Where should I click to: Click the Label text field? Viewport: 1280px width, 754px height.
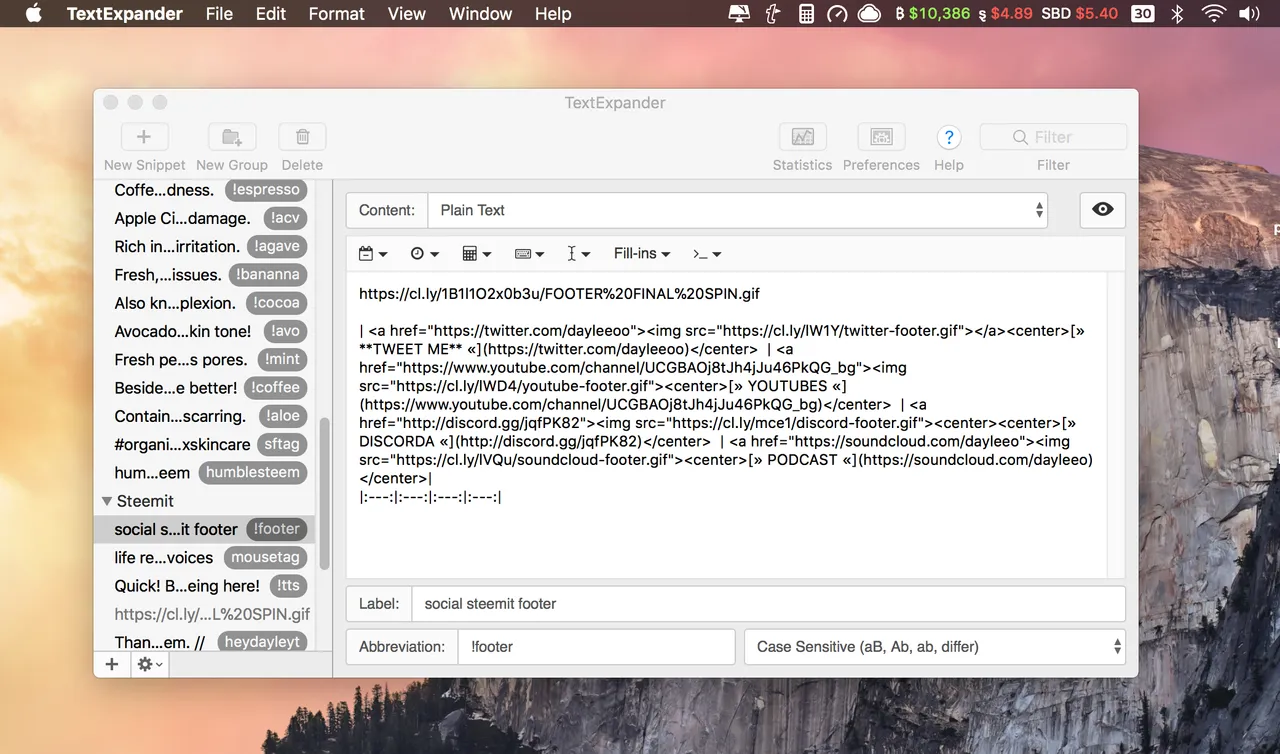pos(768,604)
